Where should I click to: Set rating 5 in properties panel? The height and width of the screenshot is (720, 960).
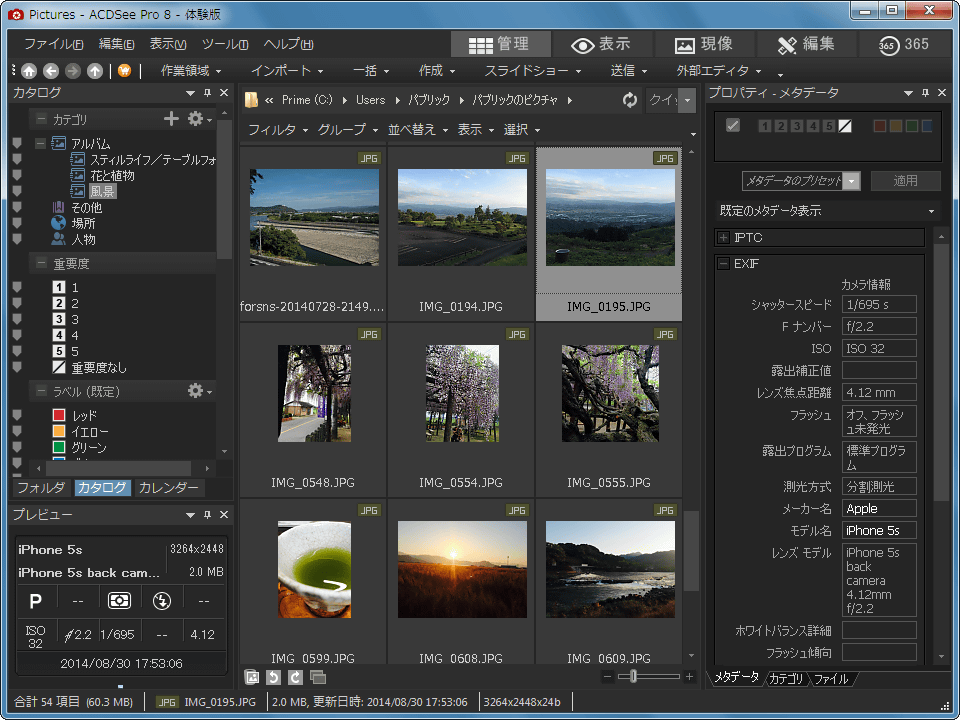pyautogui.click(x=829, y=126)
